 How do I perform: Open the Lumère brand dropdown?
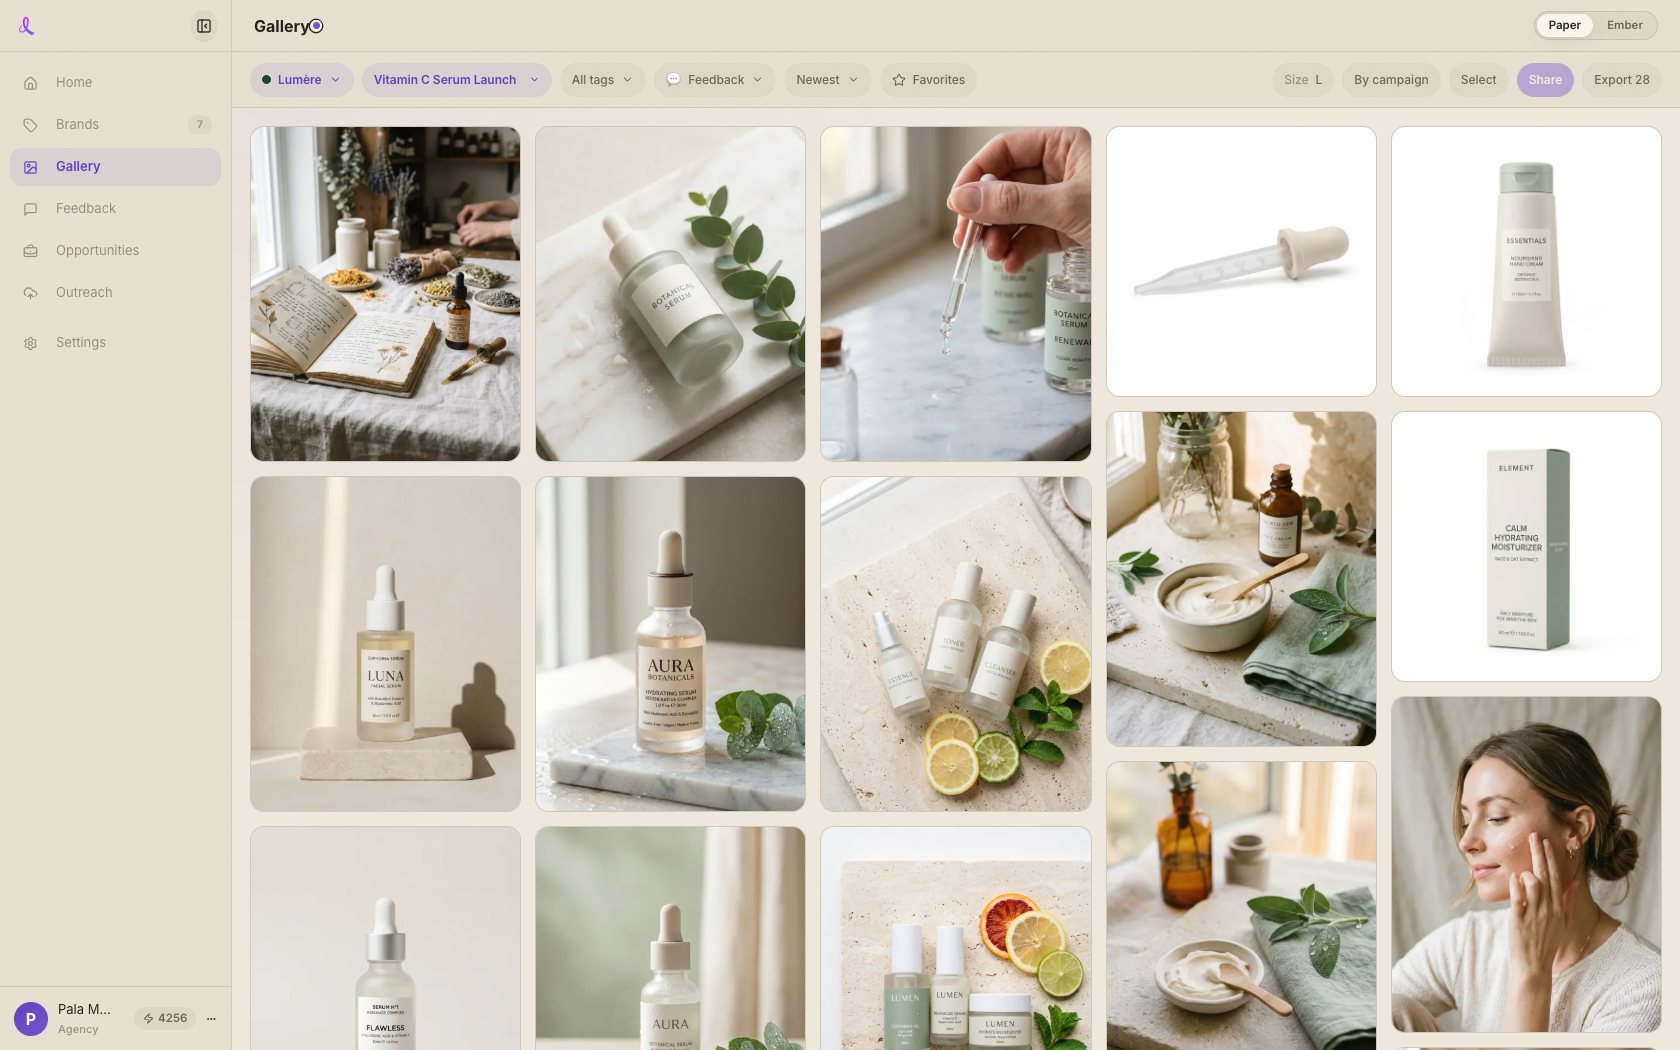(302, 80)
